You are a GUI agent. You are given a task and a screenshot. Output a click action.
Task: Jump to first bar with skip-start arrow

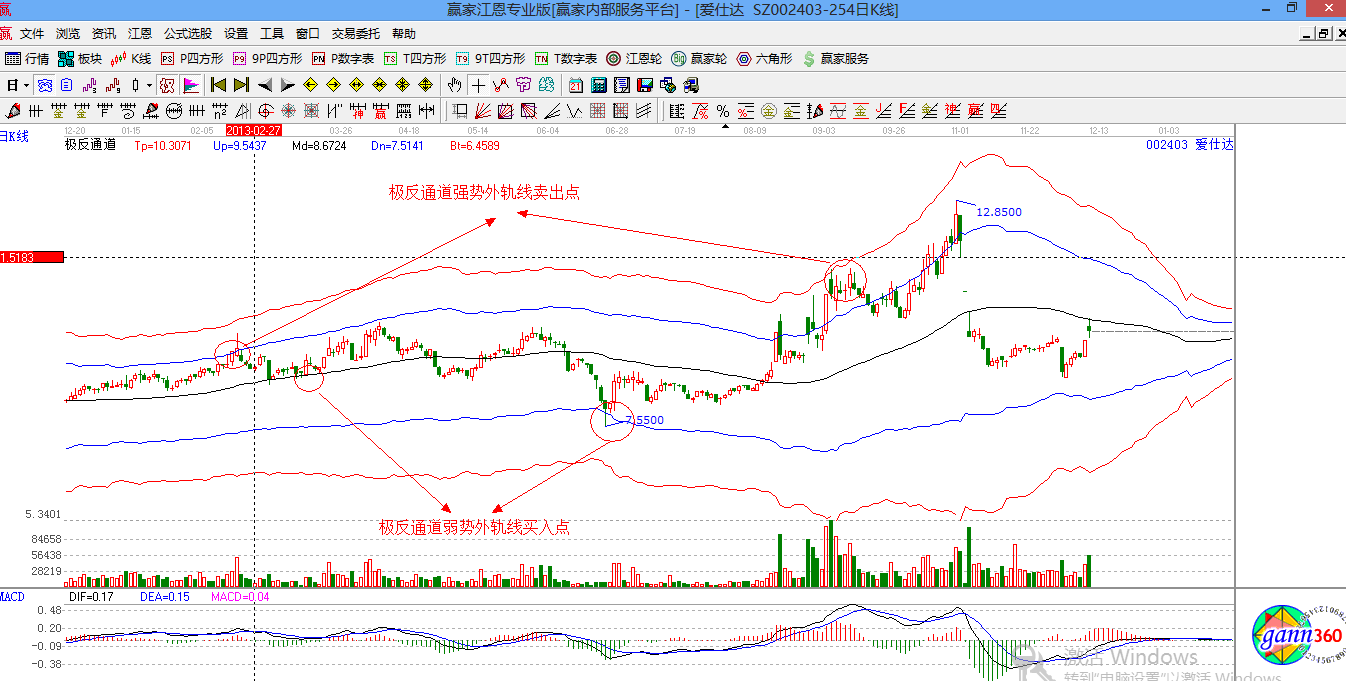(217, 85)
